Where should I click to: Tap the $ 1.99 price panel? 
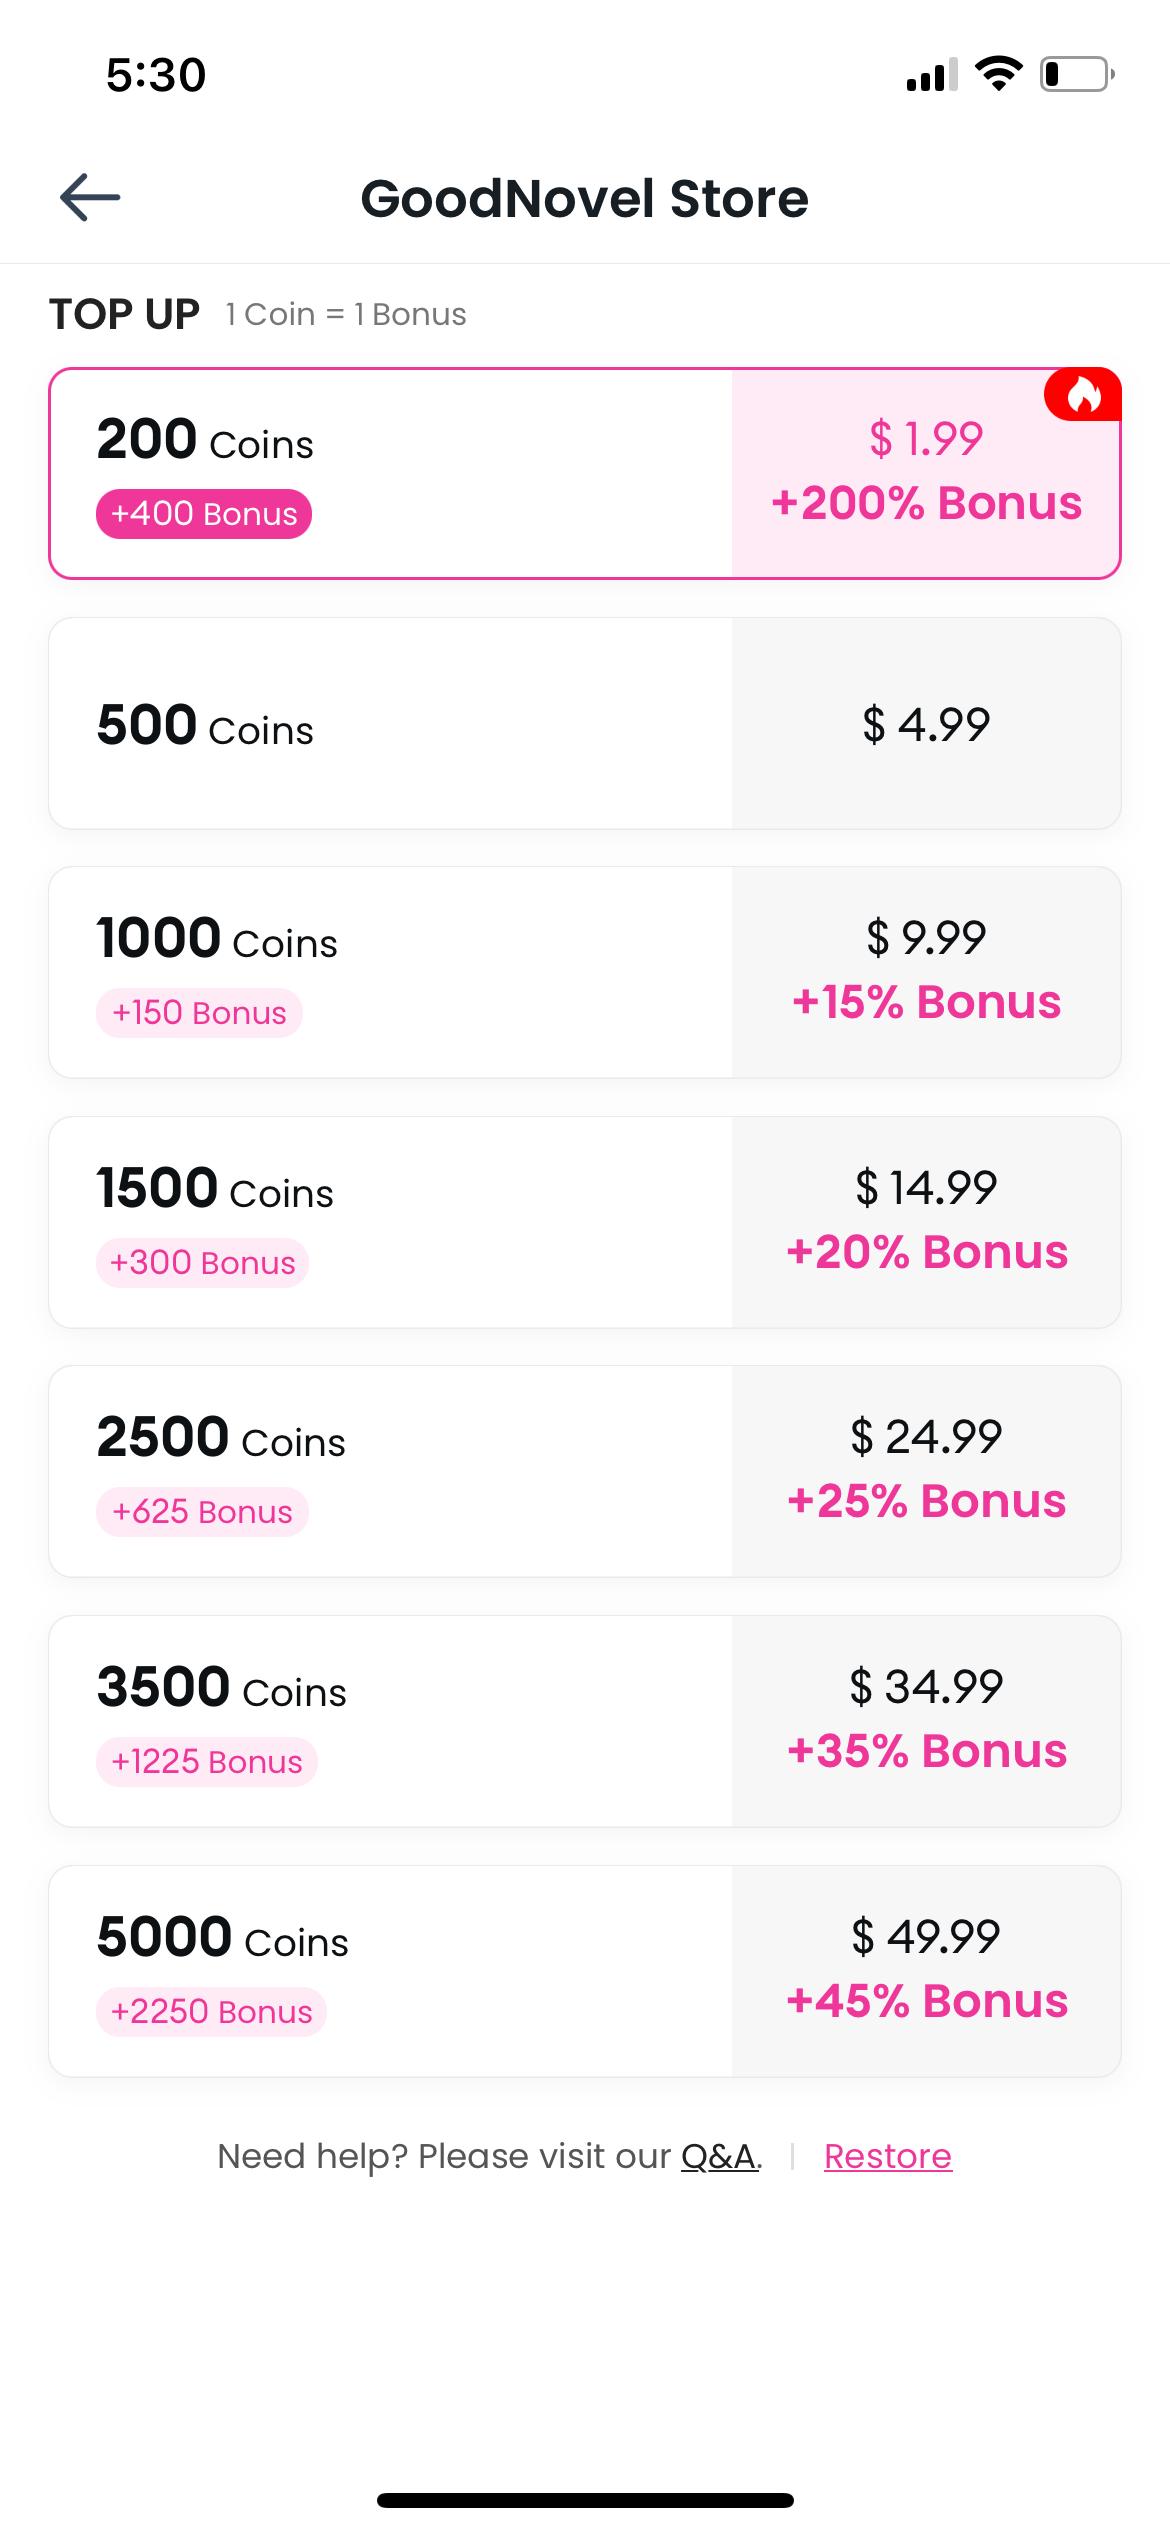click(926, 473)
